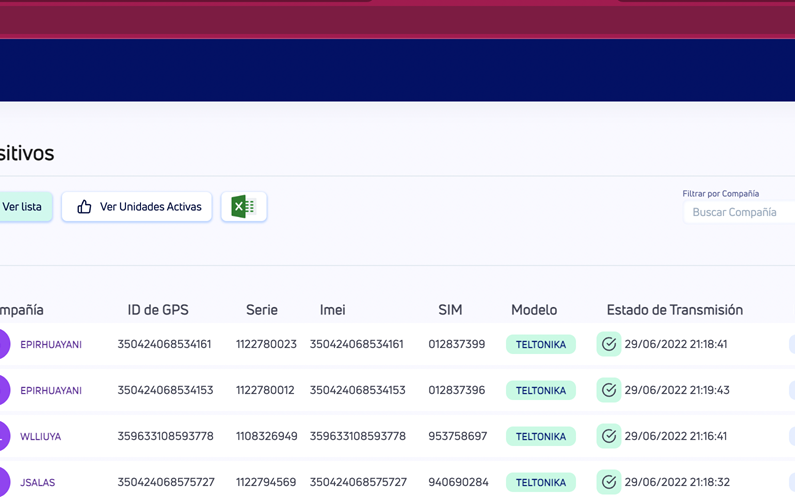Screen dimensions: 795x498
Task: Click the purple avatar beside WLLIUYA
Action: [x=3, y=436]
